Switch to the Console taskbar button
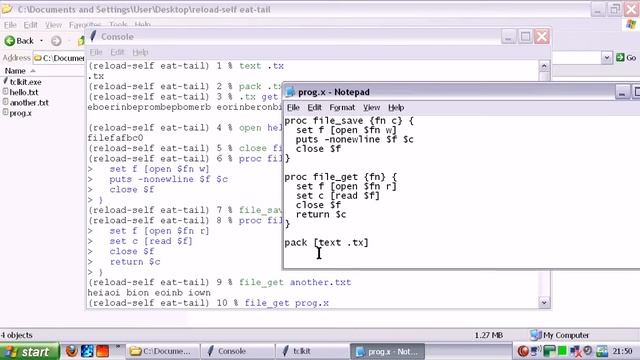This screenshot has width=640, height=360. 238,351
